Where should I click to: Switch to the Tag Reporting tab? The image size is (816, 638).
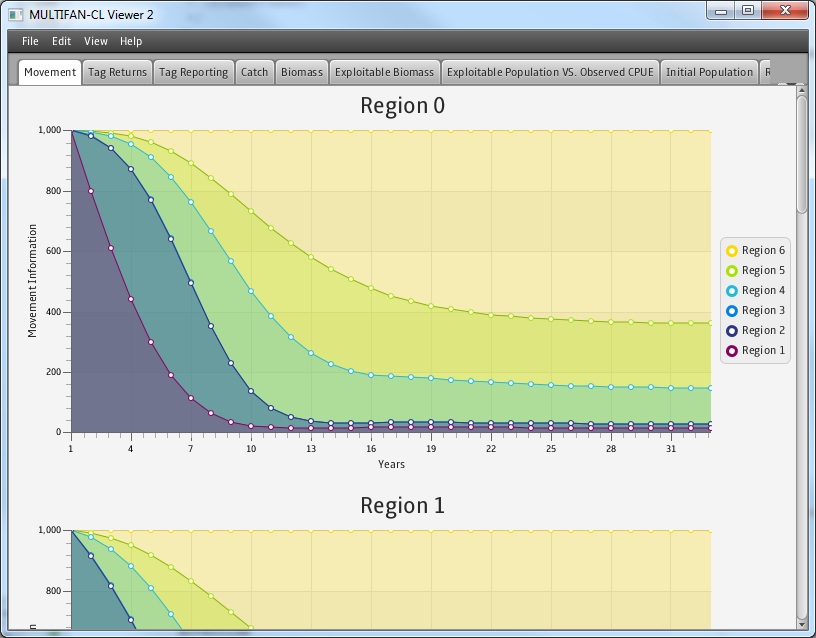(x=194, y=72)
